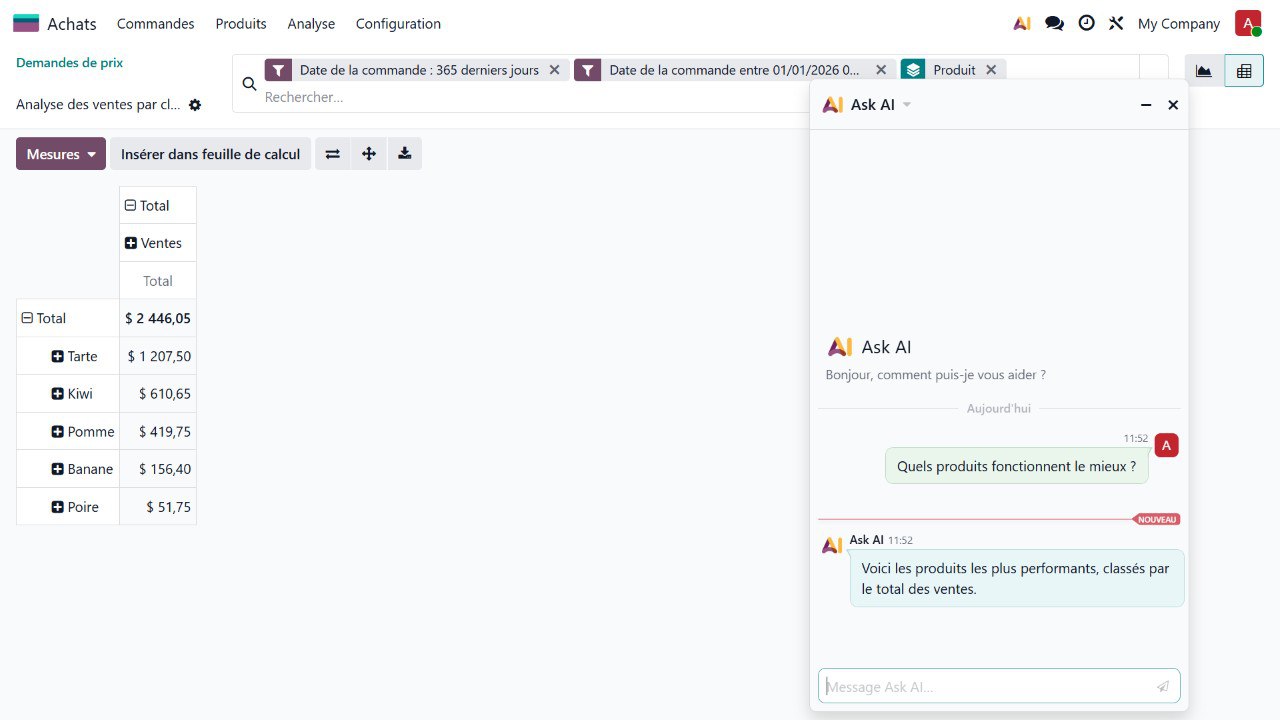Open the Ask AI title dropdown
The image size is (1280, 720).
[x=907, y=105]
